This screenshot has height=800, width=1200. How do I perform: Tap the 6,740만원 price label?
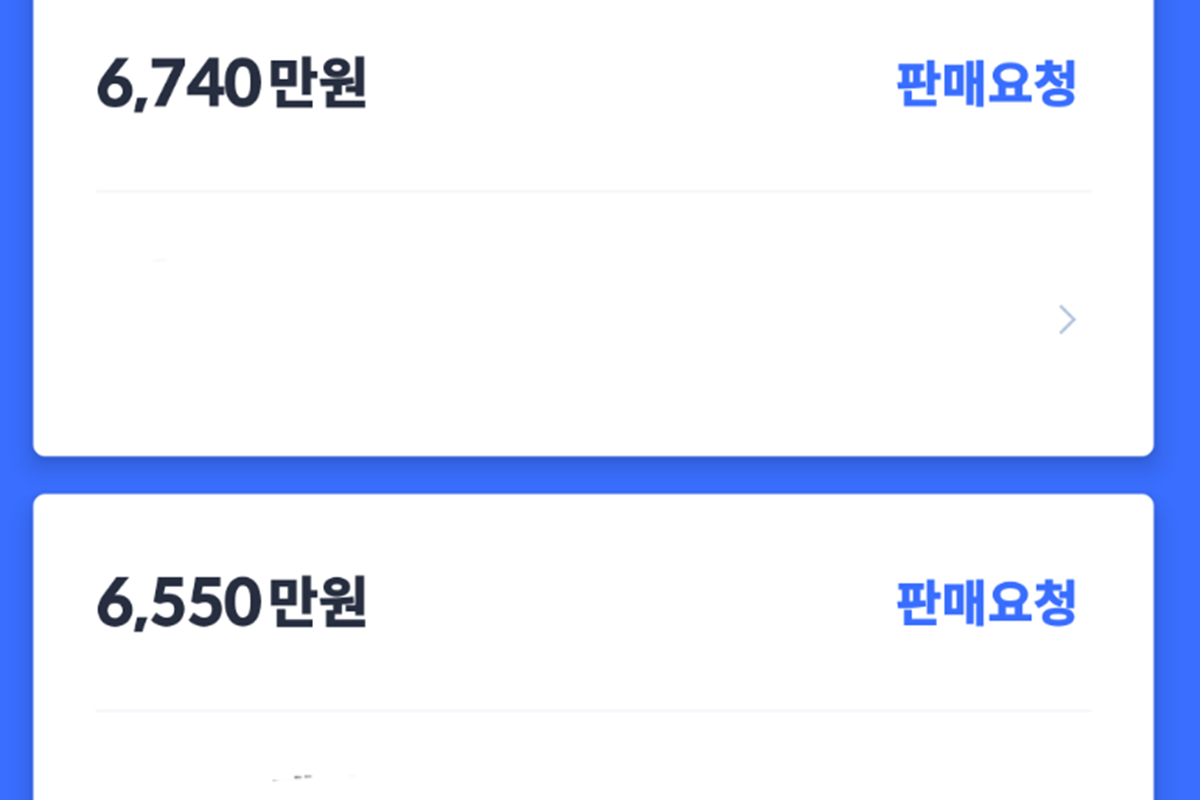coord(230,85)
